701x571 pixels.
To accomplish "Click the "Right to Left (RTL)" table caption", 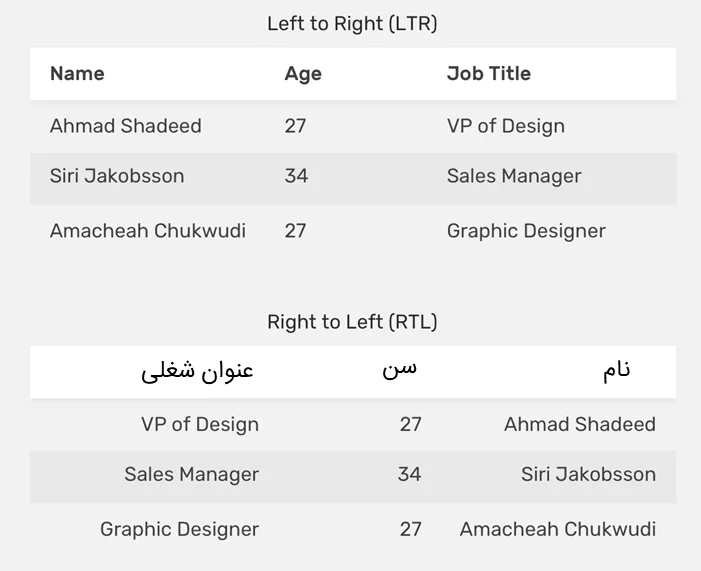I will coord(352,322).
